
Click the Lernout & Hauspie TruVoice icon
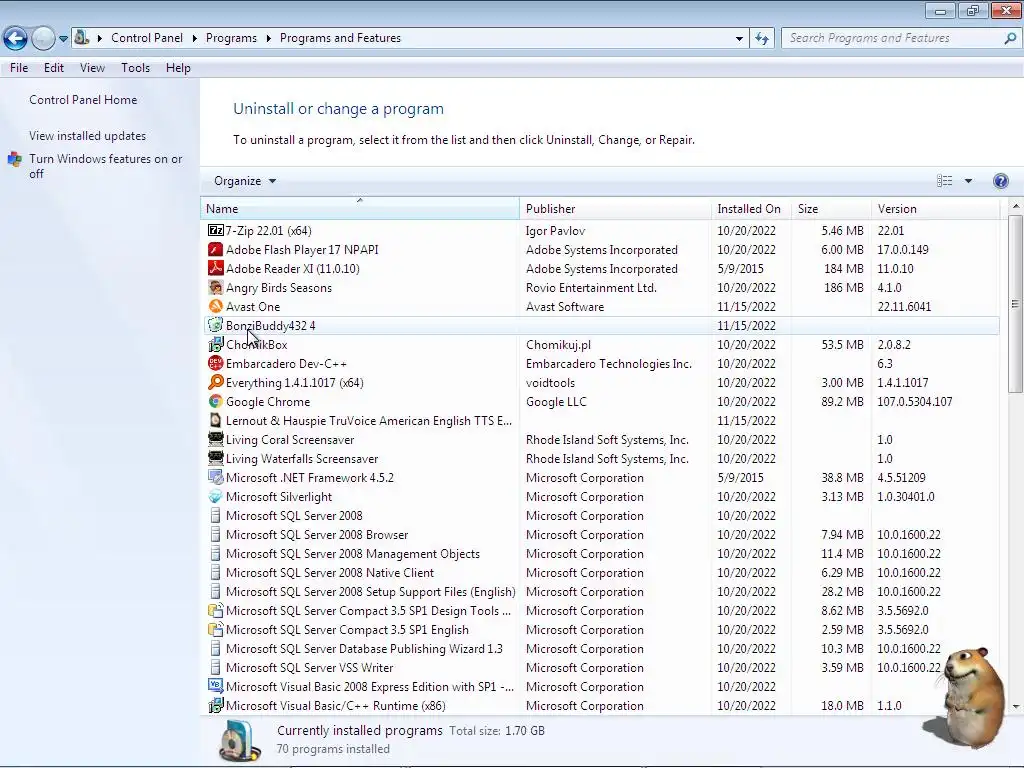pos(216,420)
